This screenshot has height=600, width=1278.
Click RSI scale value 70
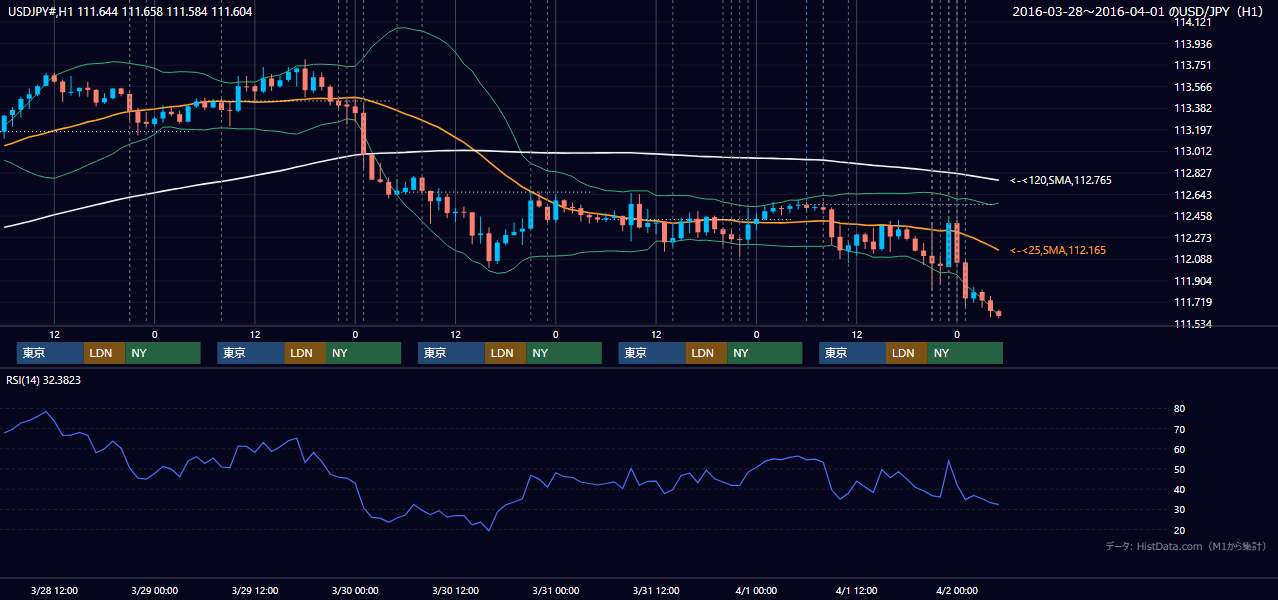1180,429
